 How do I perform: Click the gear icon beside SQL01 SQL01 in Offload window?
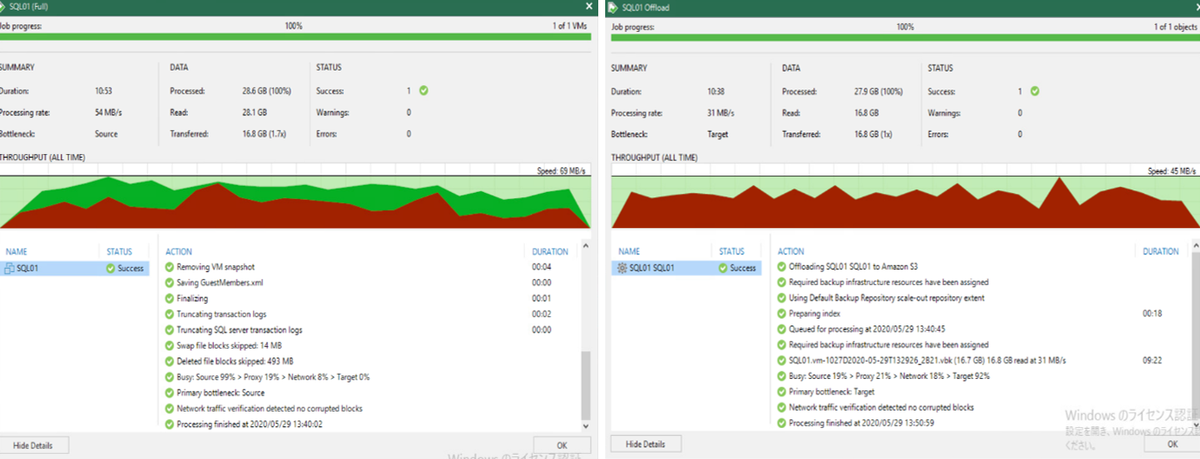click(621, 268)
